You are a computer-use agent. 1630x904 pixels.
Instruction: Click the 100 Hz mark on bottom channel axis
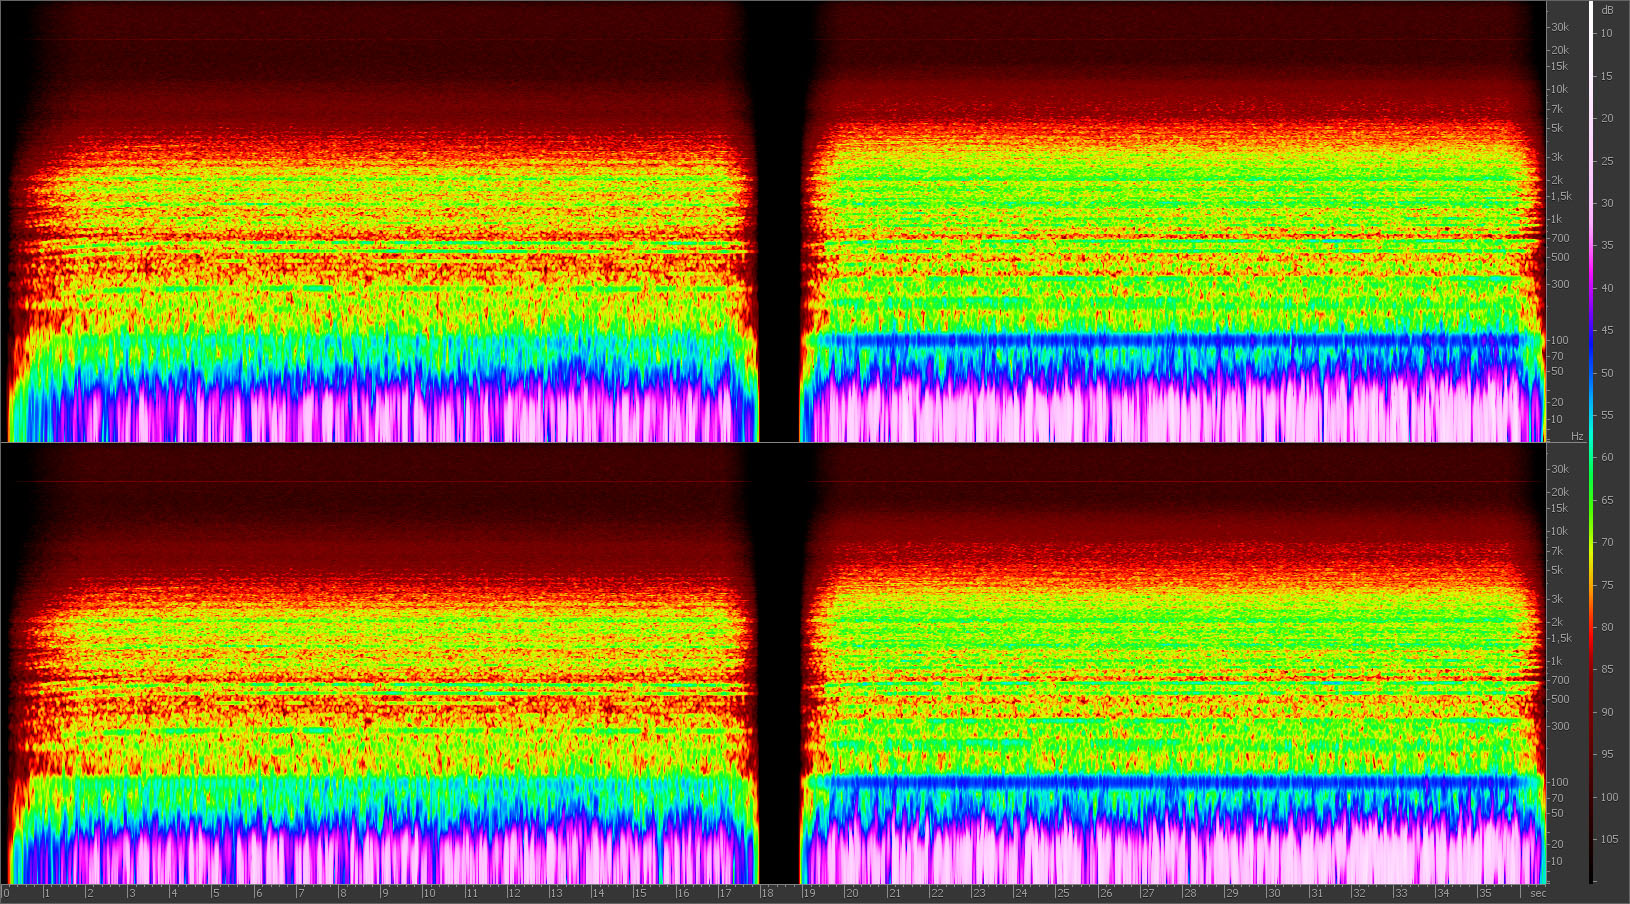pos(1559,782)
